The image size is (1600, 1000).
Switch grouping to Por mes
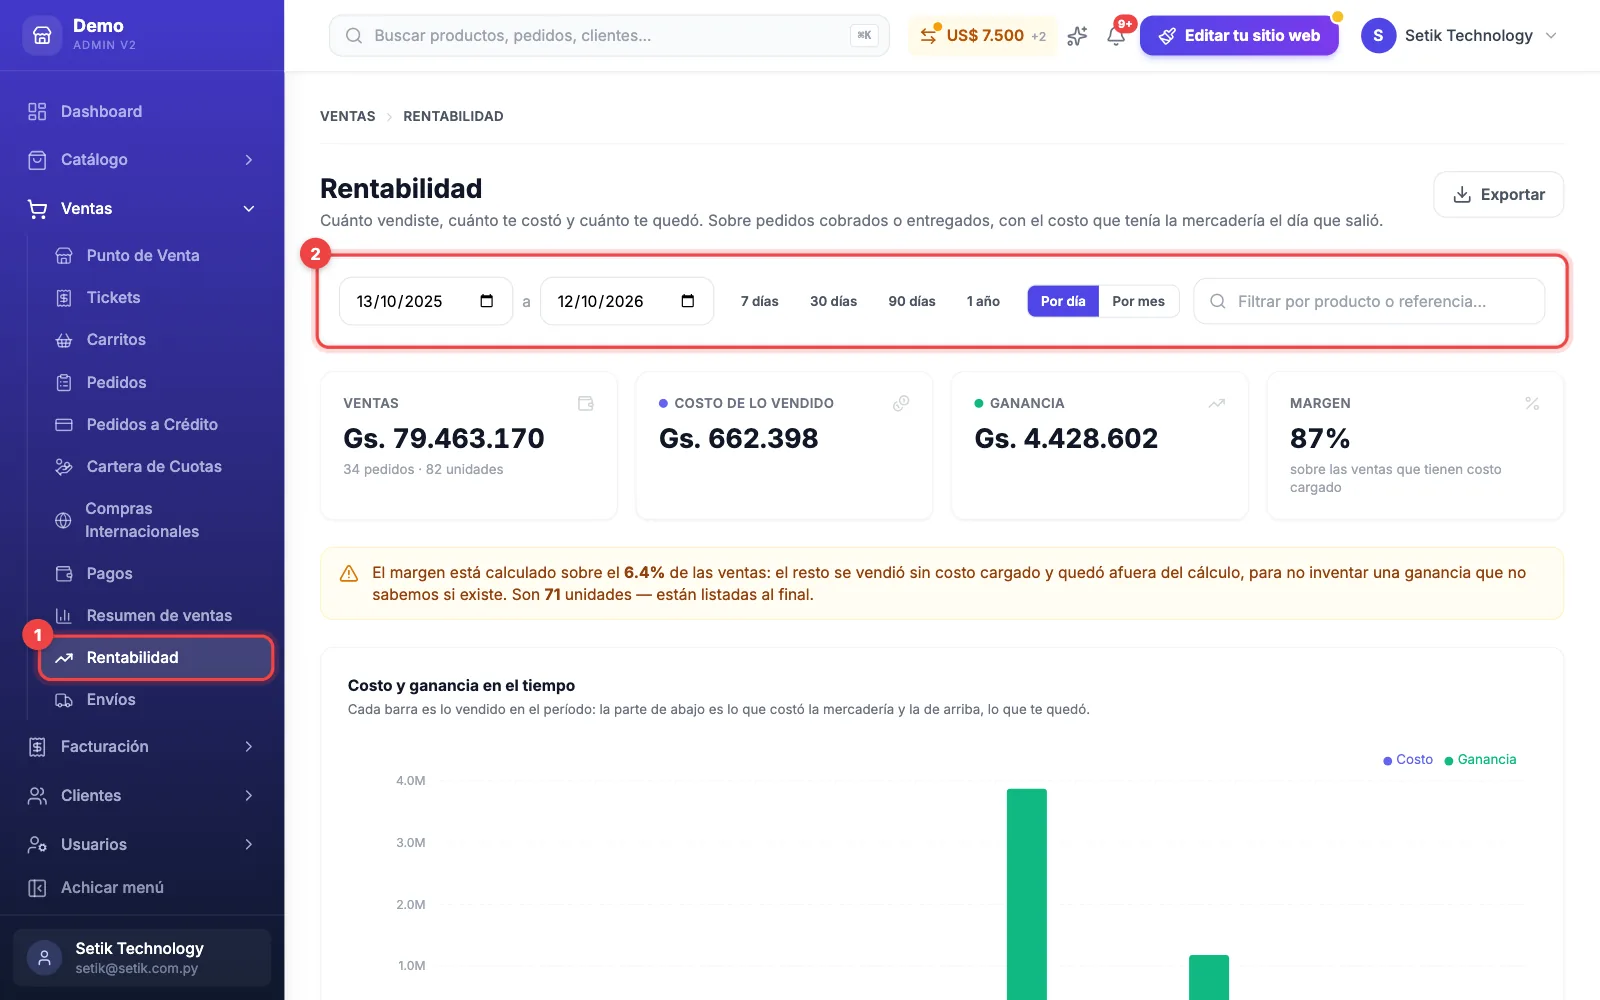point(1138,301)
